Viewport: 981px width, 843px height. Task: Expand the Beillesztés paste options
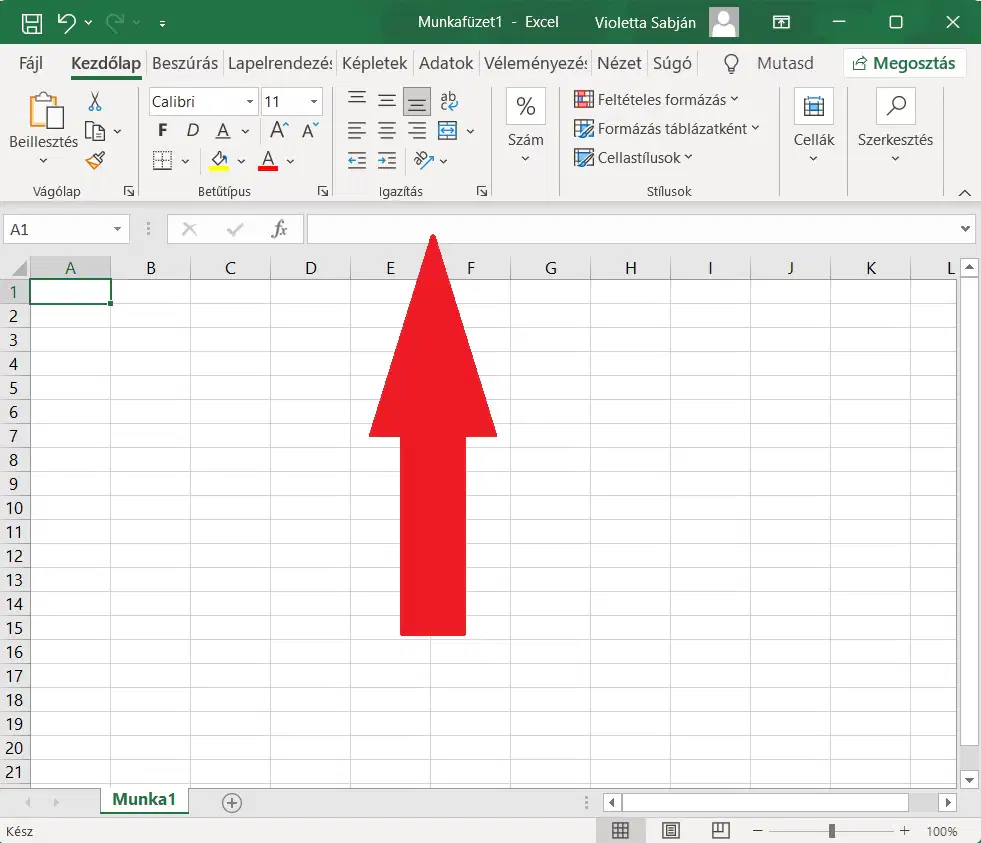click(43, 161)
